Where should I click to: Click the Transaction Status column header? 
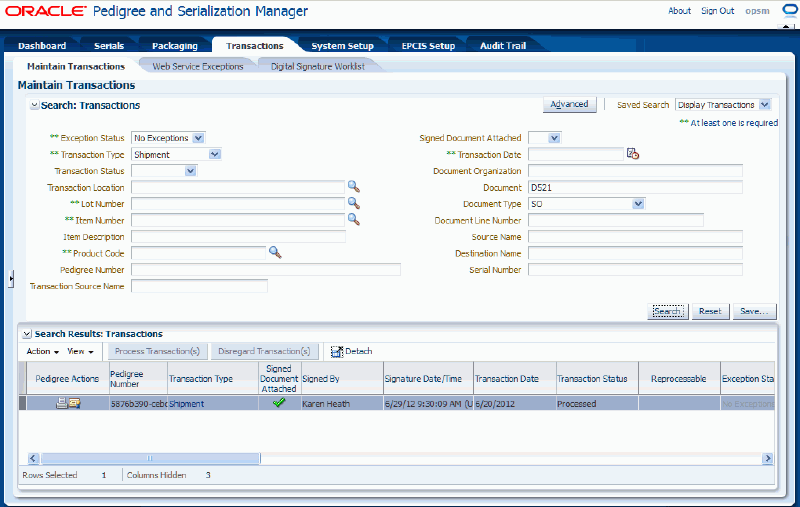click(x=597, y=378)
